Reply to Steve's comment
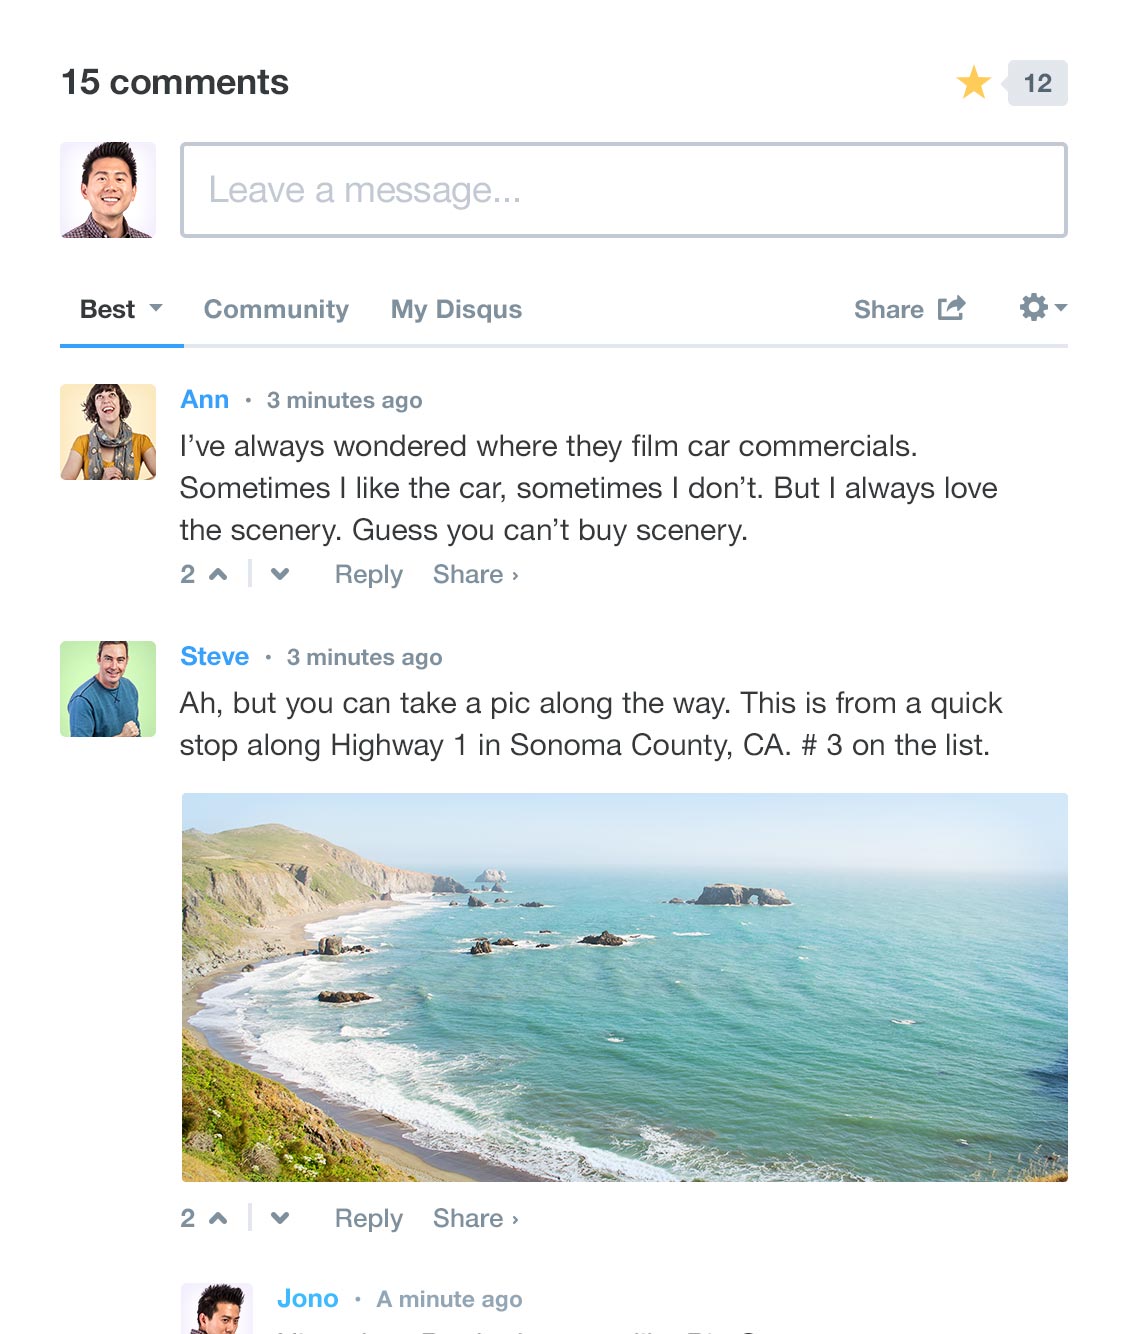The width and height of the screenshot is (1128, 1334). [368, 1219]
